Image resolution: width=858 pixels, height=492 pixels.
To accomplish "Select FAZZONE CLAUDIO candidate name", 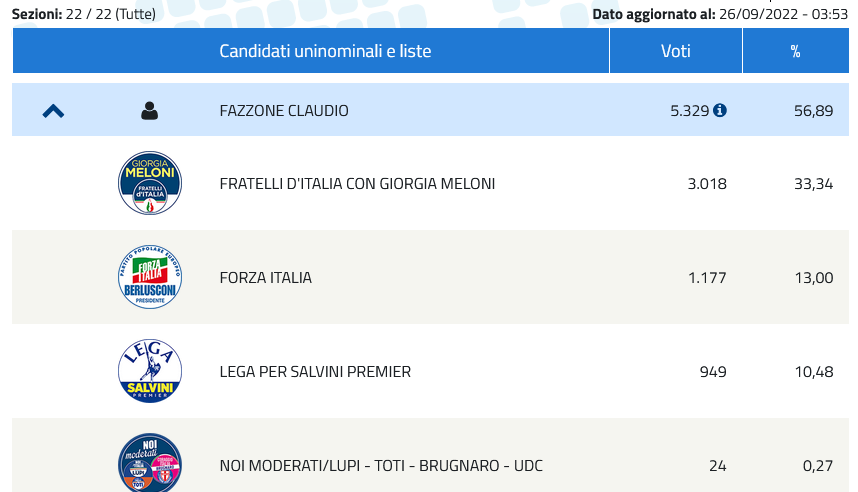I will pos(284,111).
